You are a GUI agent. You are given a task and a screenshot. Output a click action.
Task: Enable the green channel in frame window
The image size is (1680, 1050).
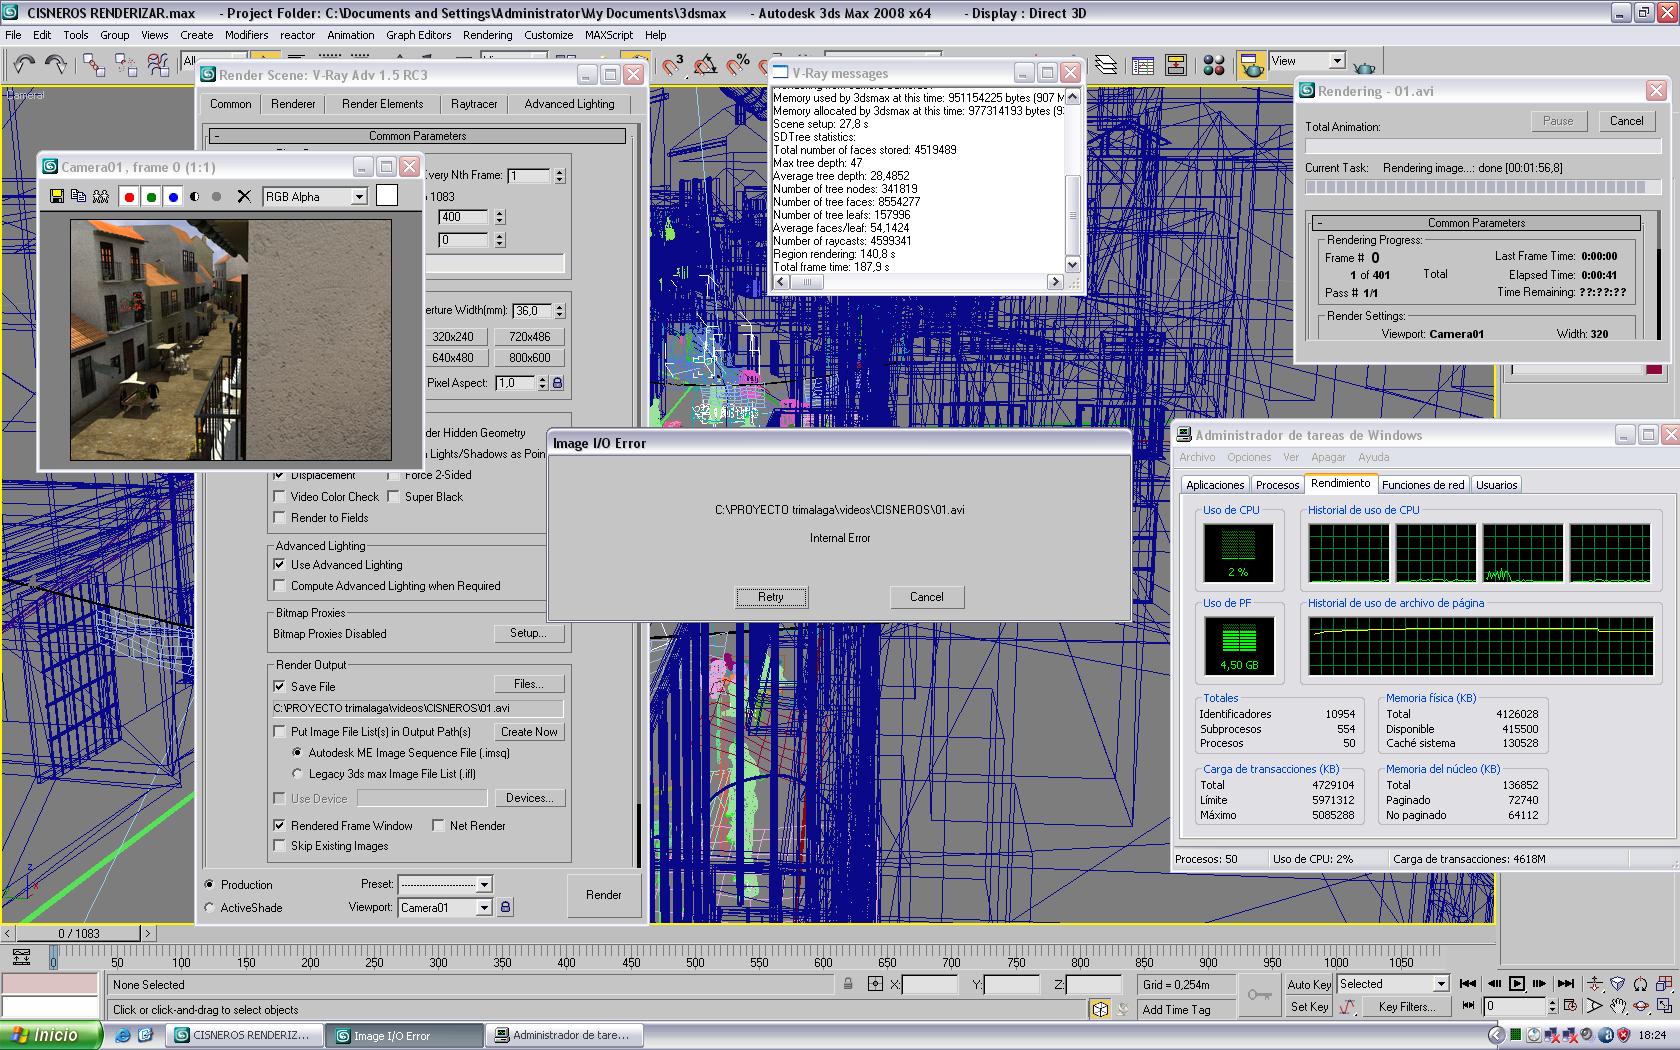pyautogui.click(x=151, y=197)
